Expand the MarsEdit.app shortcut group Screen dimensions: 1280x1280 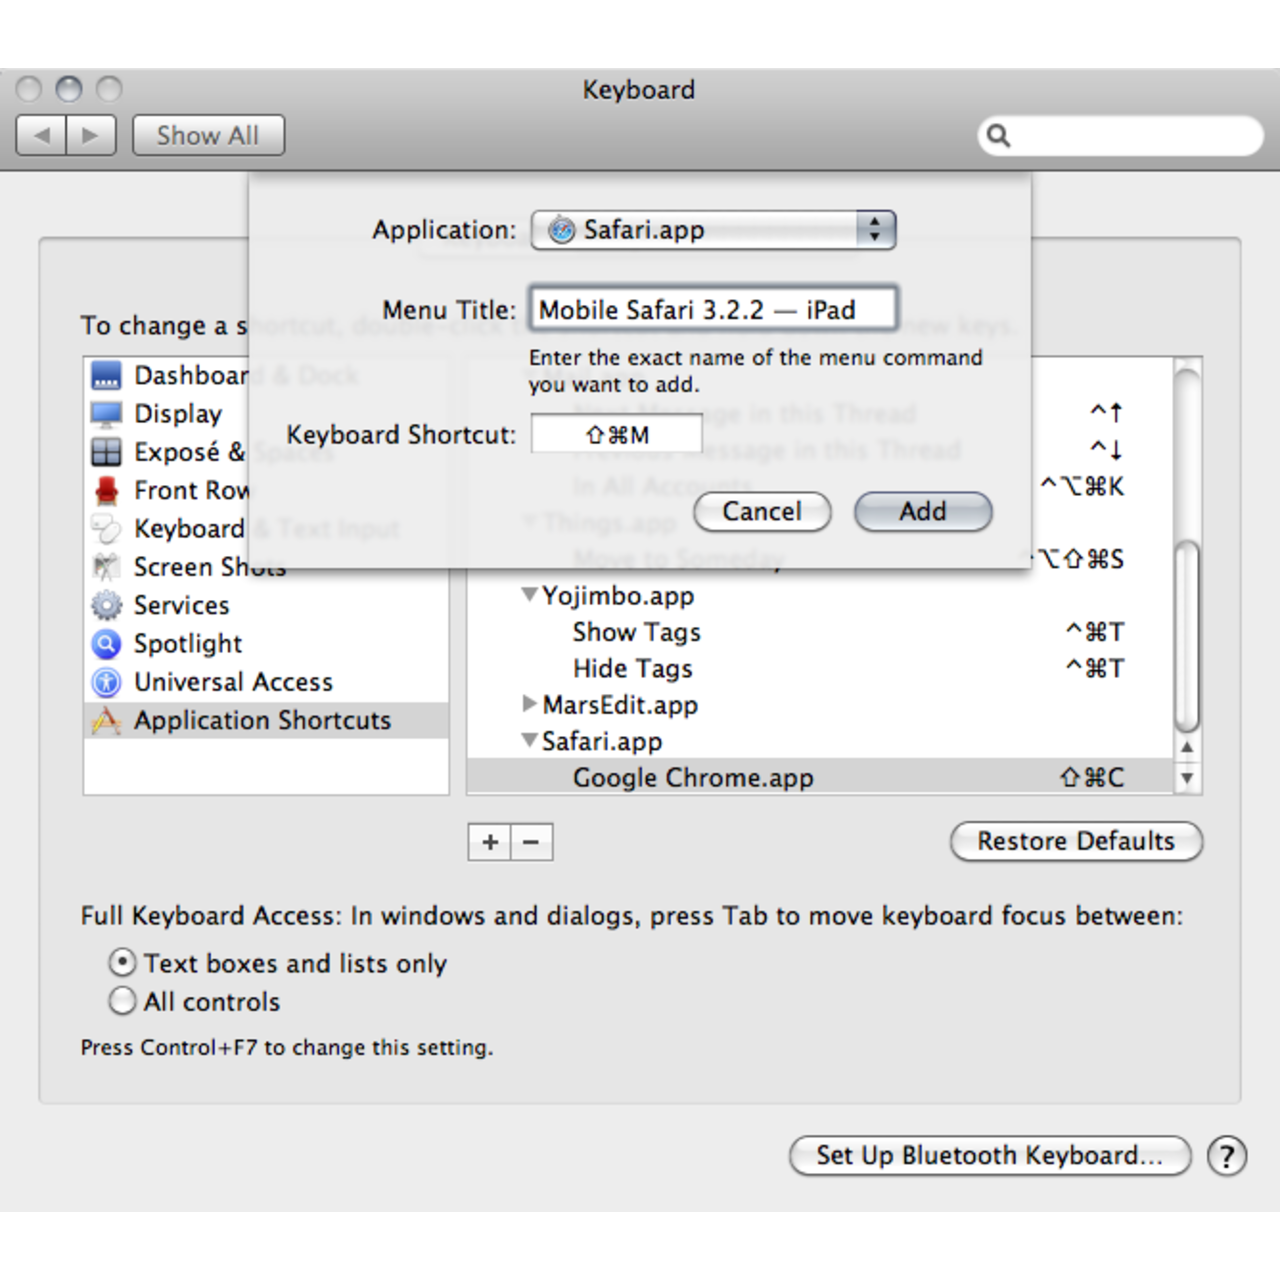[x=529, y=705]
